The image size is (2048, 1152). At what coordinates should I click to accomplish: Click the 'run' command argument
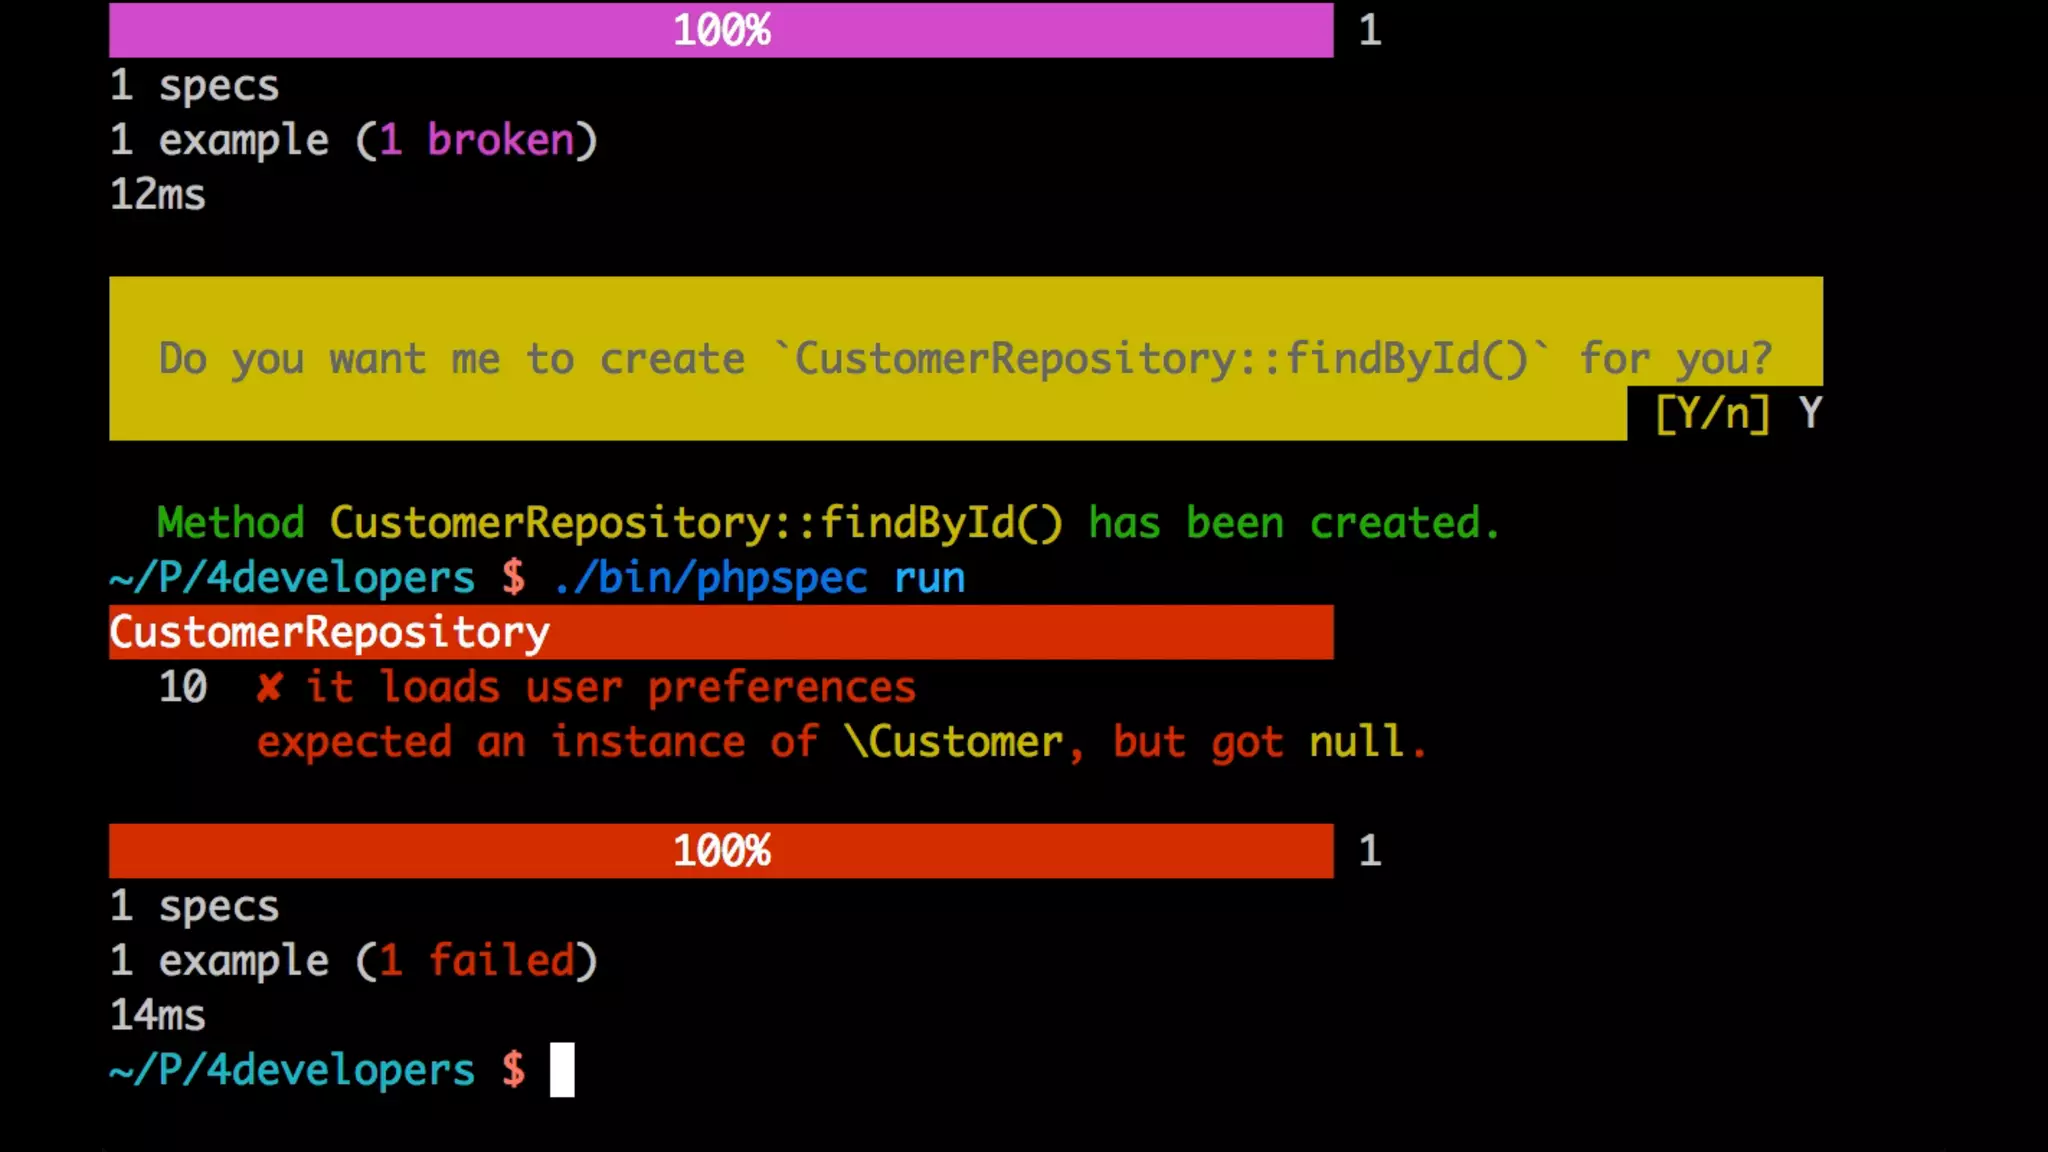[929, 579]
